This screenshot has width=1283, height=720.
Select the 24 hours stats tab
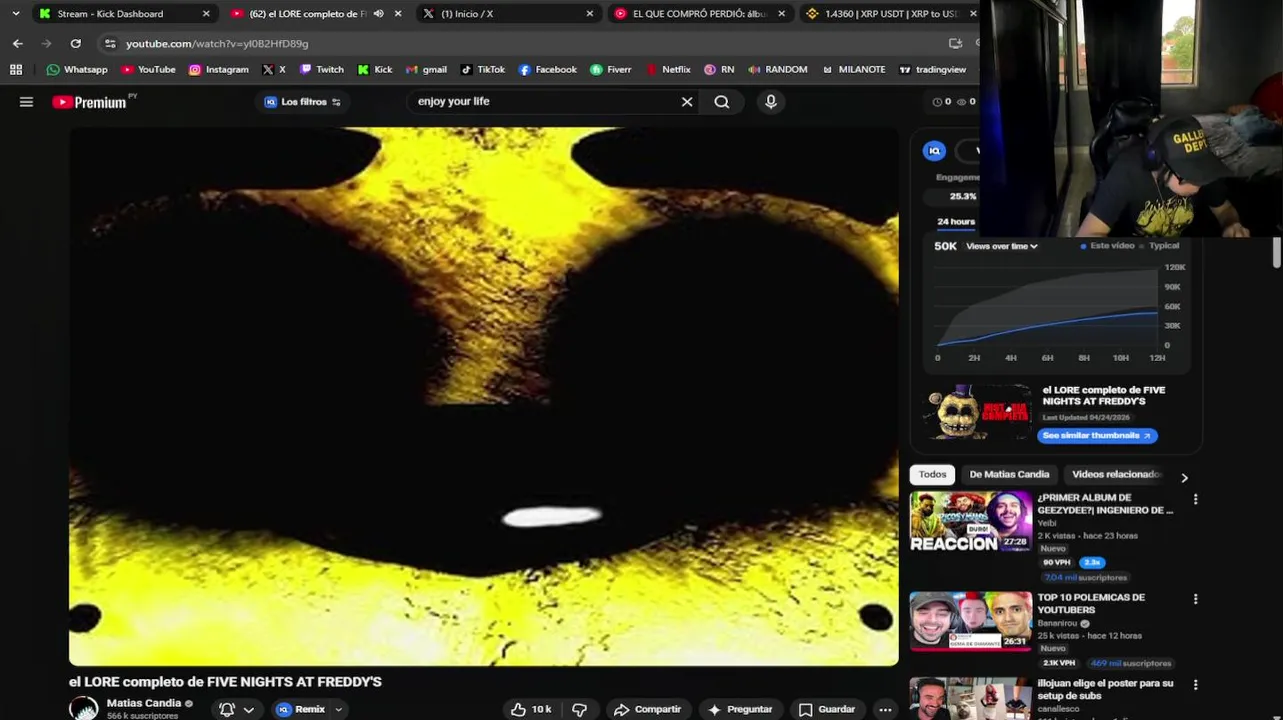[955, 221]
